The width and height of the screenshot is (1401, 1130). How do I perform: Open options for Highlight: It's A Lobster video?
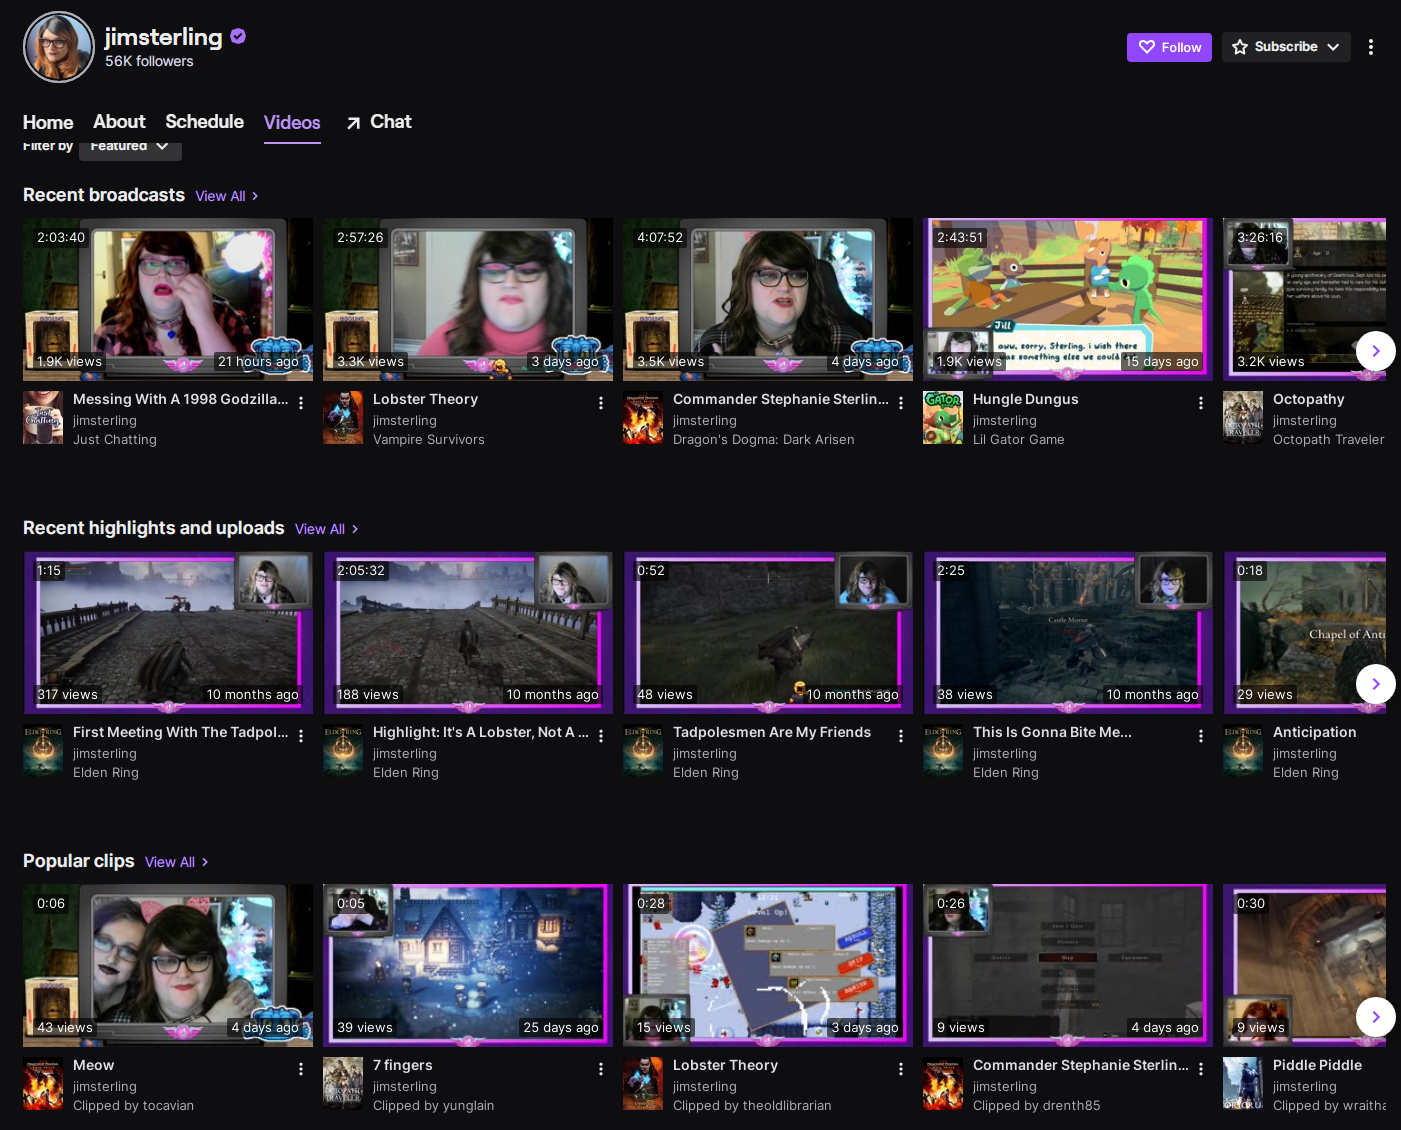[x=601, y=736]
